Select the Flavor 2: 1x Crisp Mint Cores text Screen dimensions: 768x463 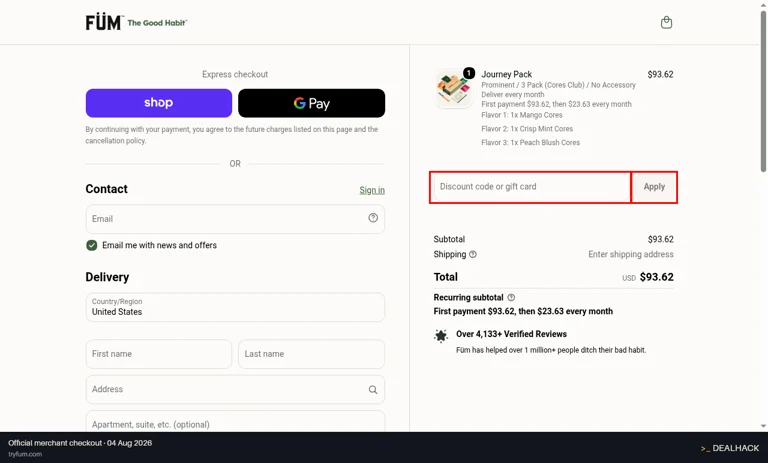[x=527, y=129]
